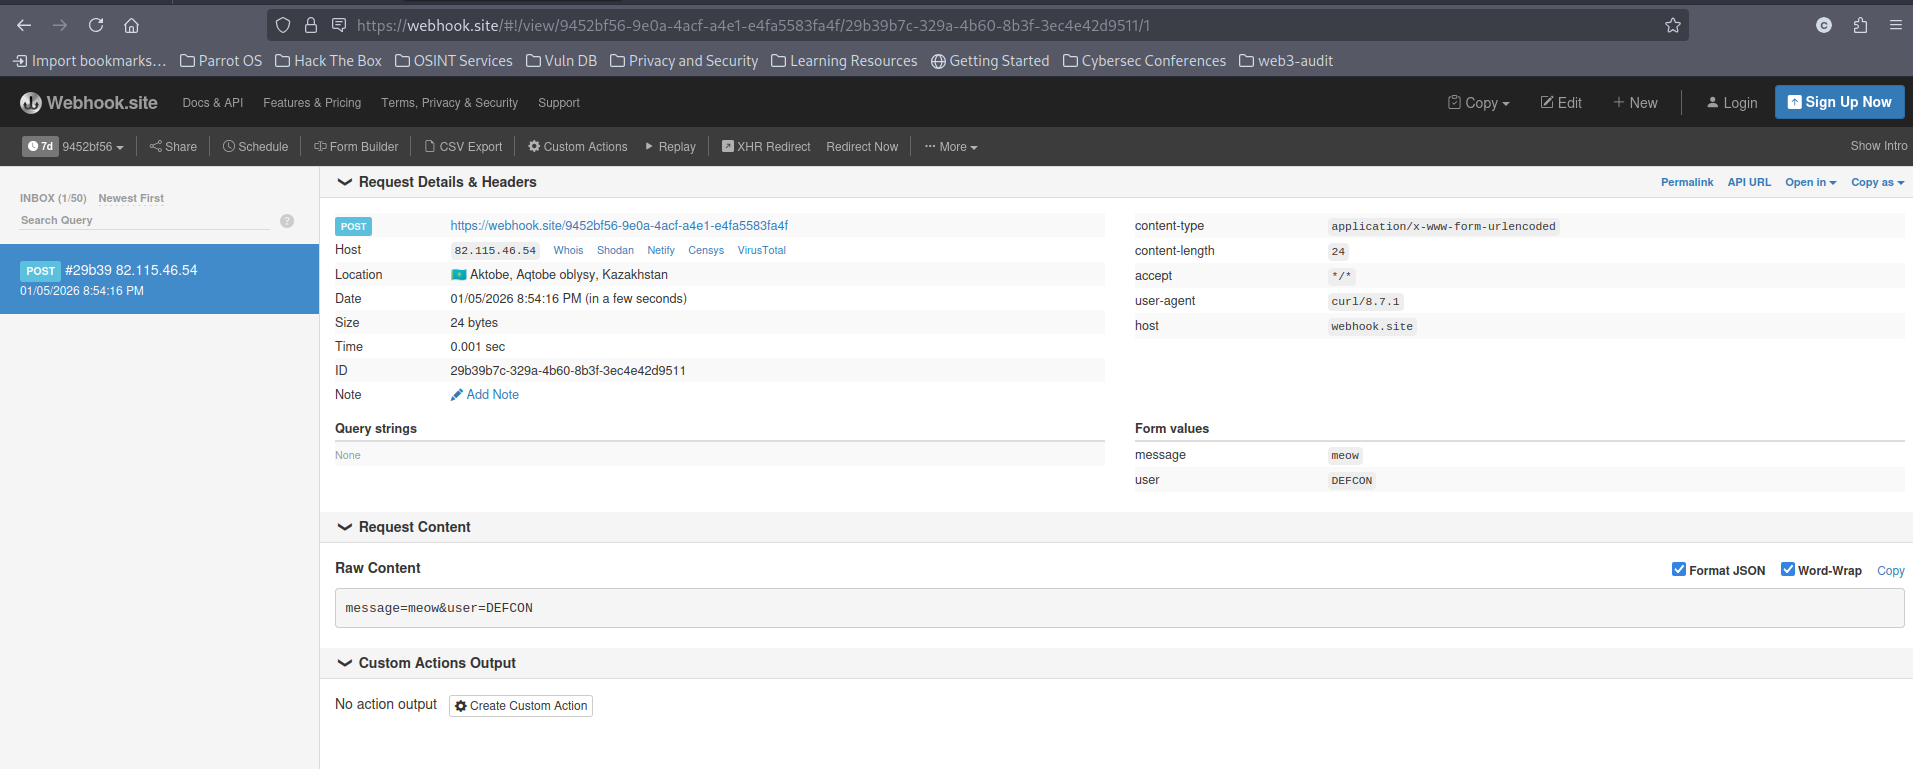
Task: Disable the Word-Wrap checkbox
Action: pyautogui.click(x=1788, y=570)
